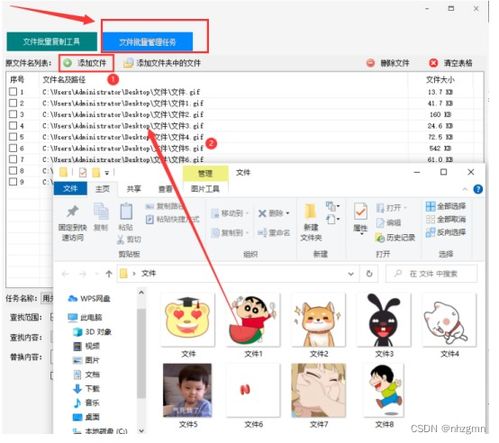Screen dimensions: 499x443
Task: Click the 历史记录 history button
Action: 395,237
